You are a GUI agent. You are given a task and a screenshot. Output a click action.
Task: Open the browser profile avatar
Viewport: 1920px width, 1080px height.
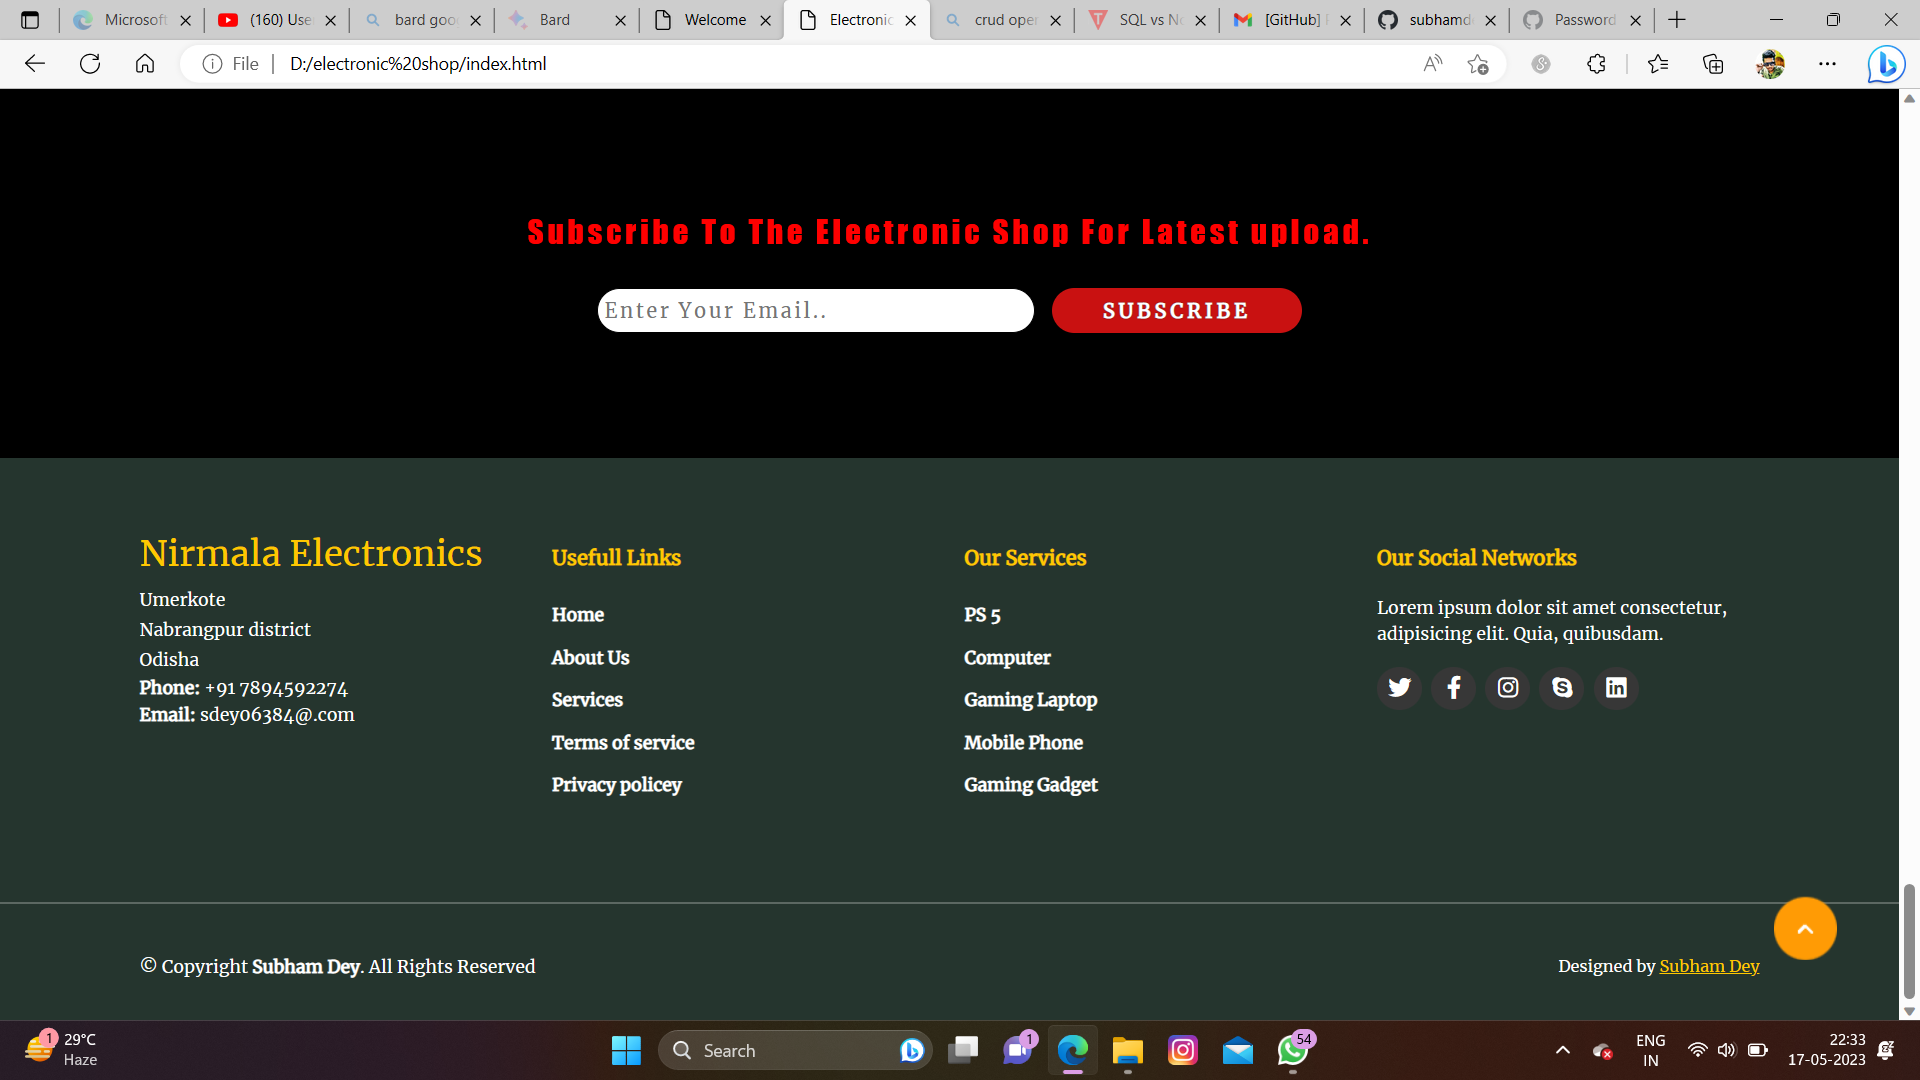pyautogui.click(x=1771, y=64)
